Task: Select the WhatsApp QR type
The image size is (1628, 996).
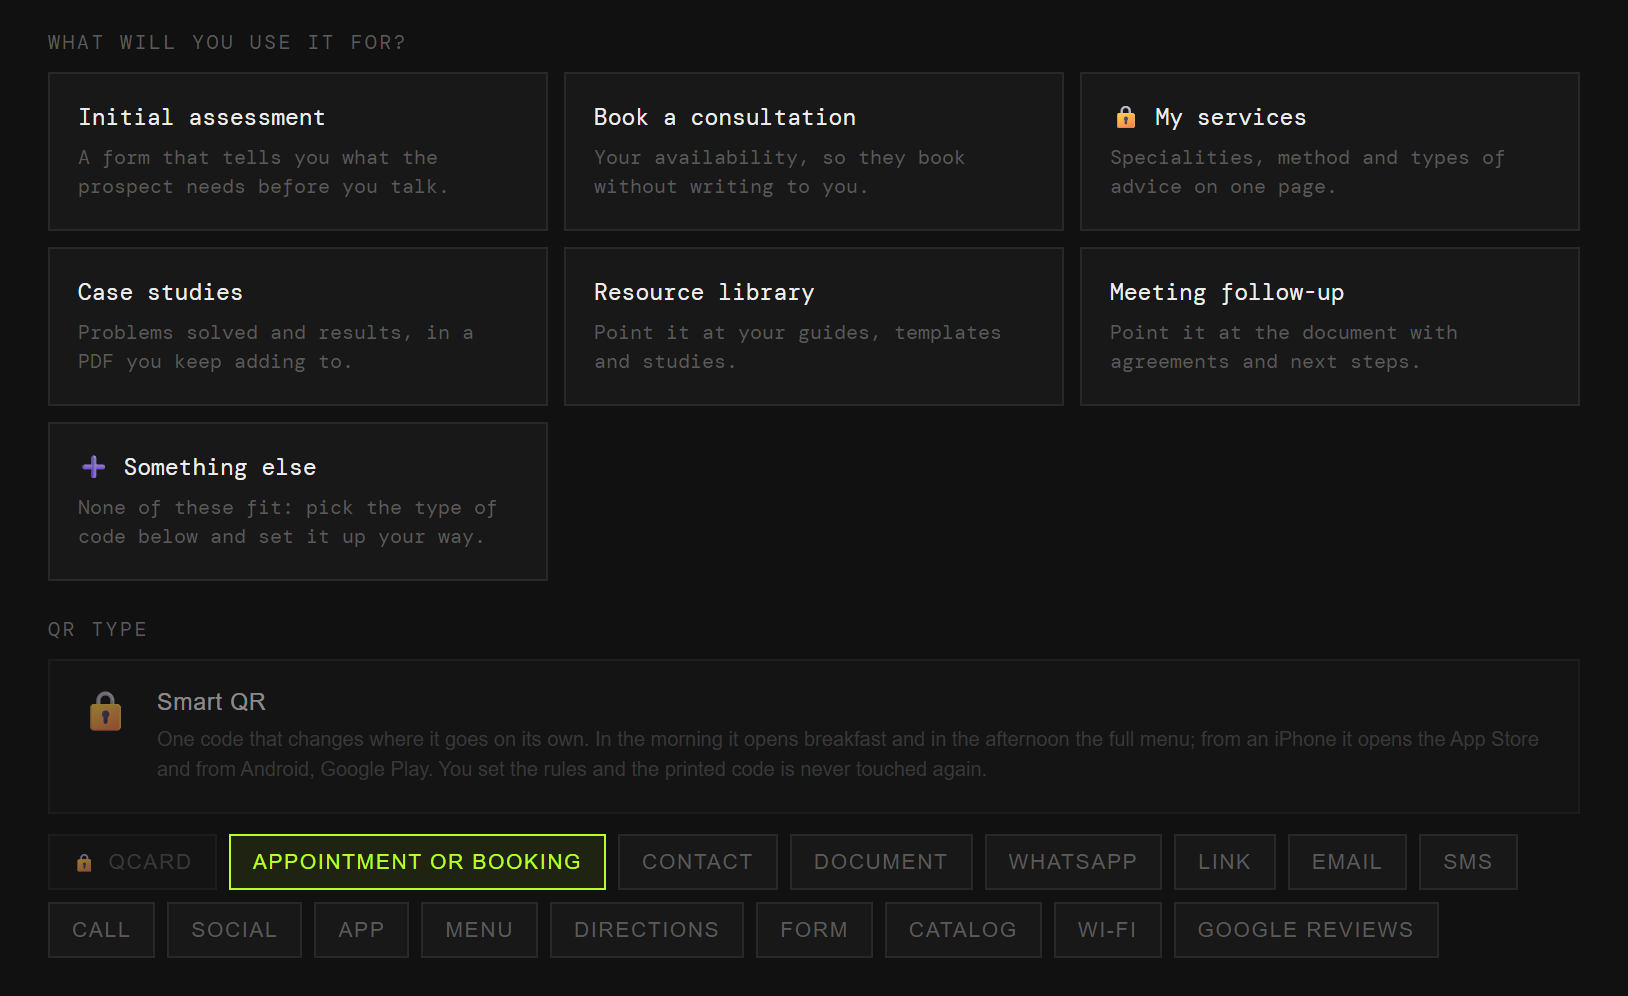Action: [1073, 862]
